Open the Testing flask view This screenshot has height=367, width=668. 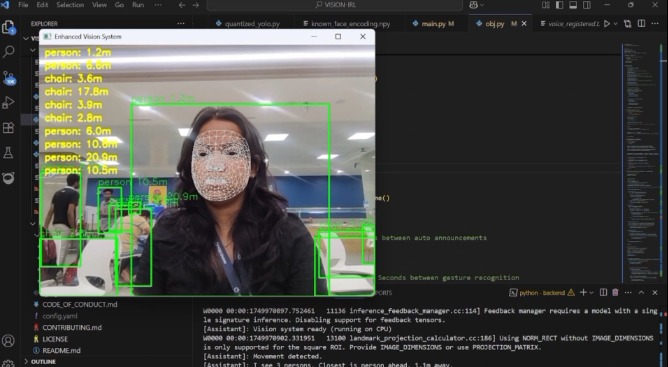[9, 153]
